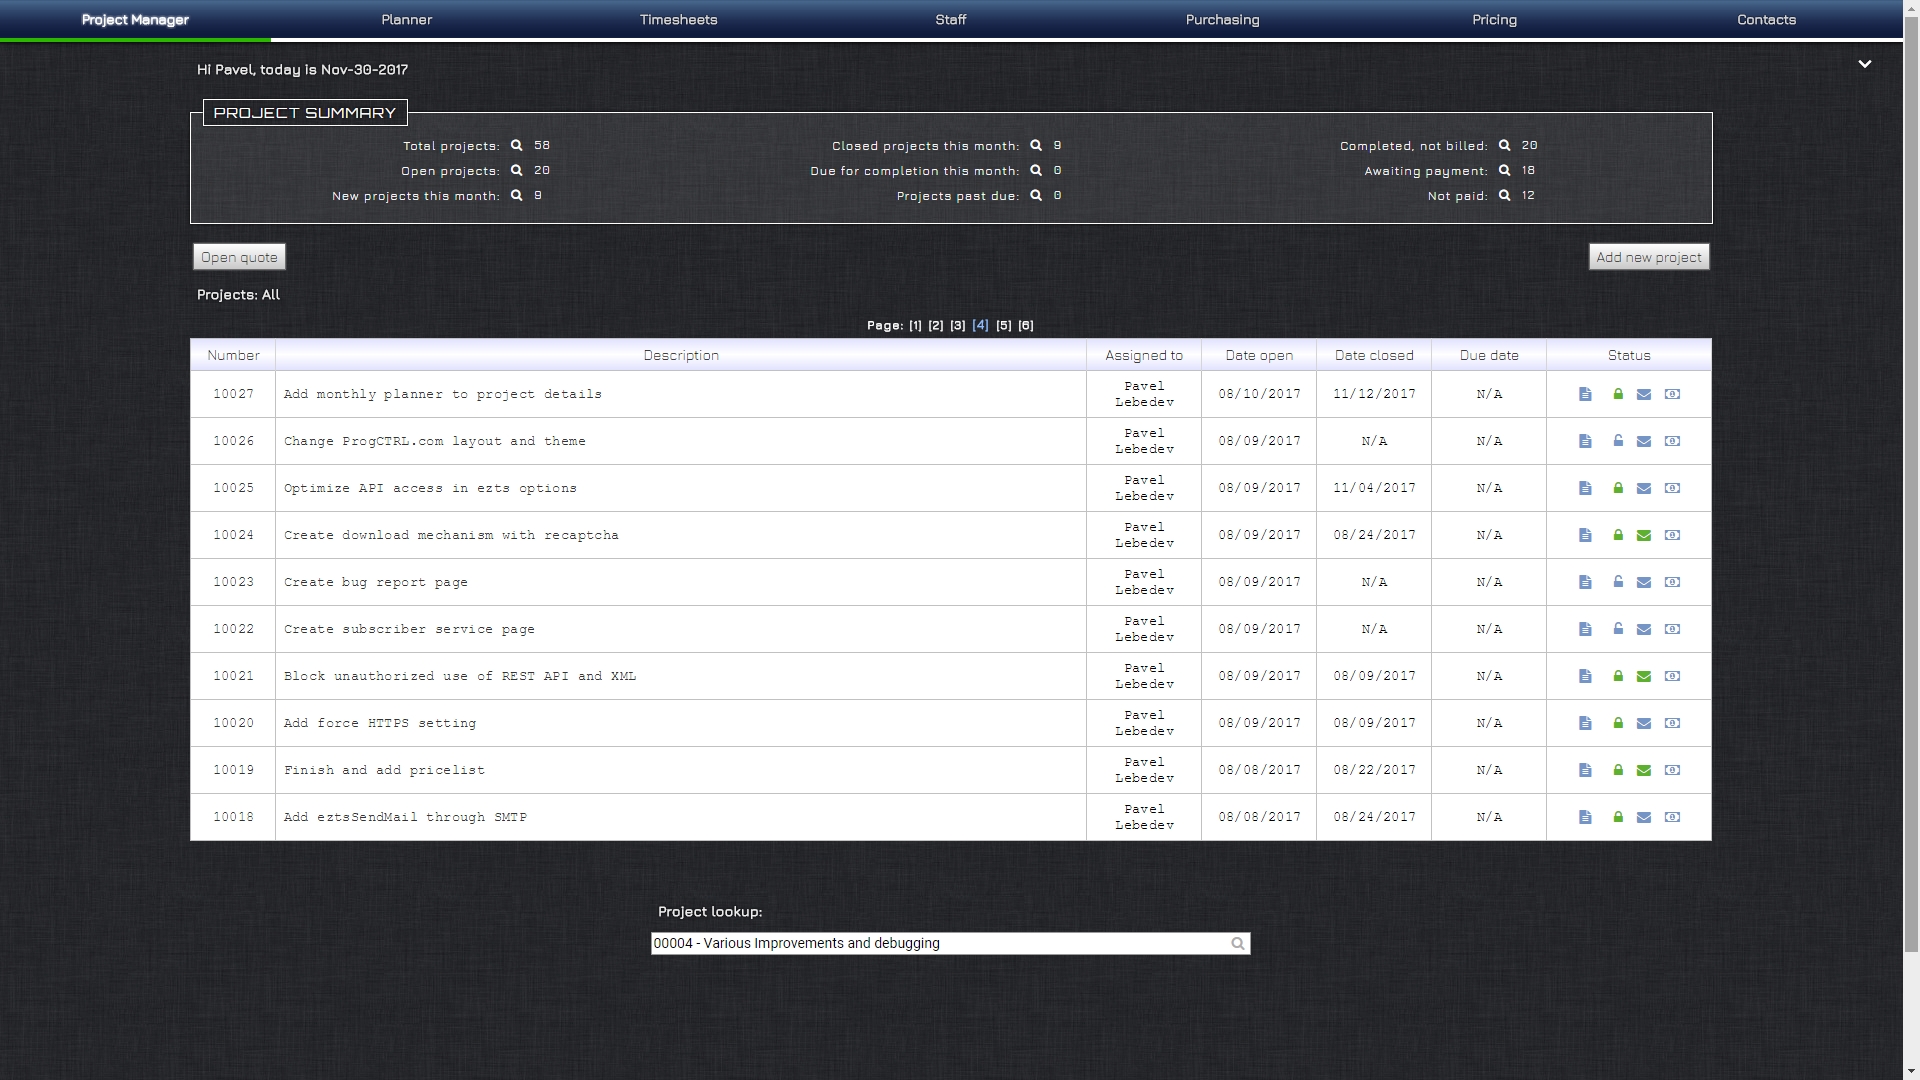
Task: Click document icon for project 10023
Action: coord(1585,582)
